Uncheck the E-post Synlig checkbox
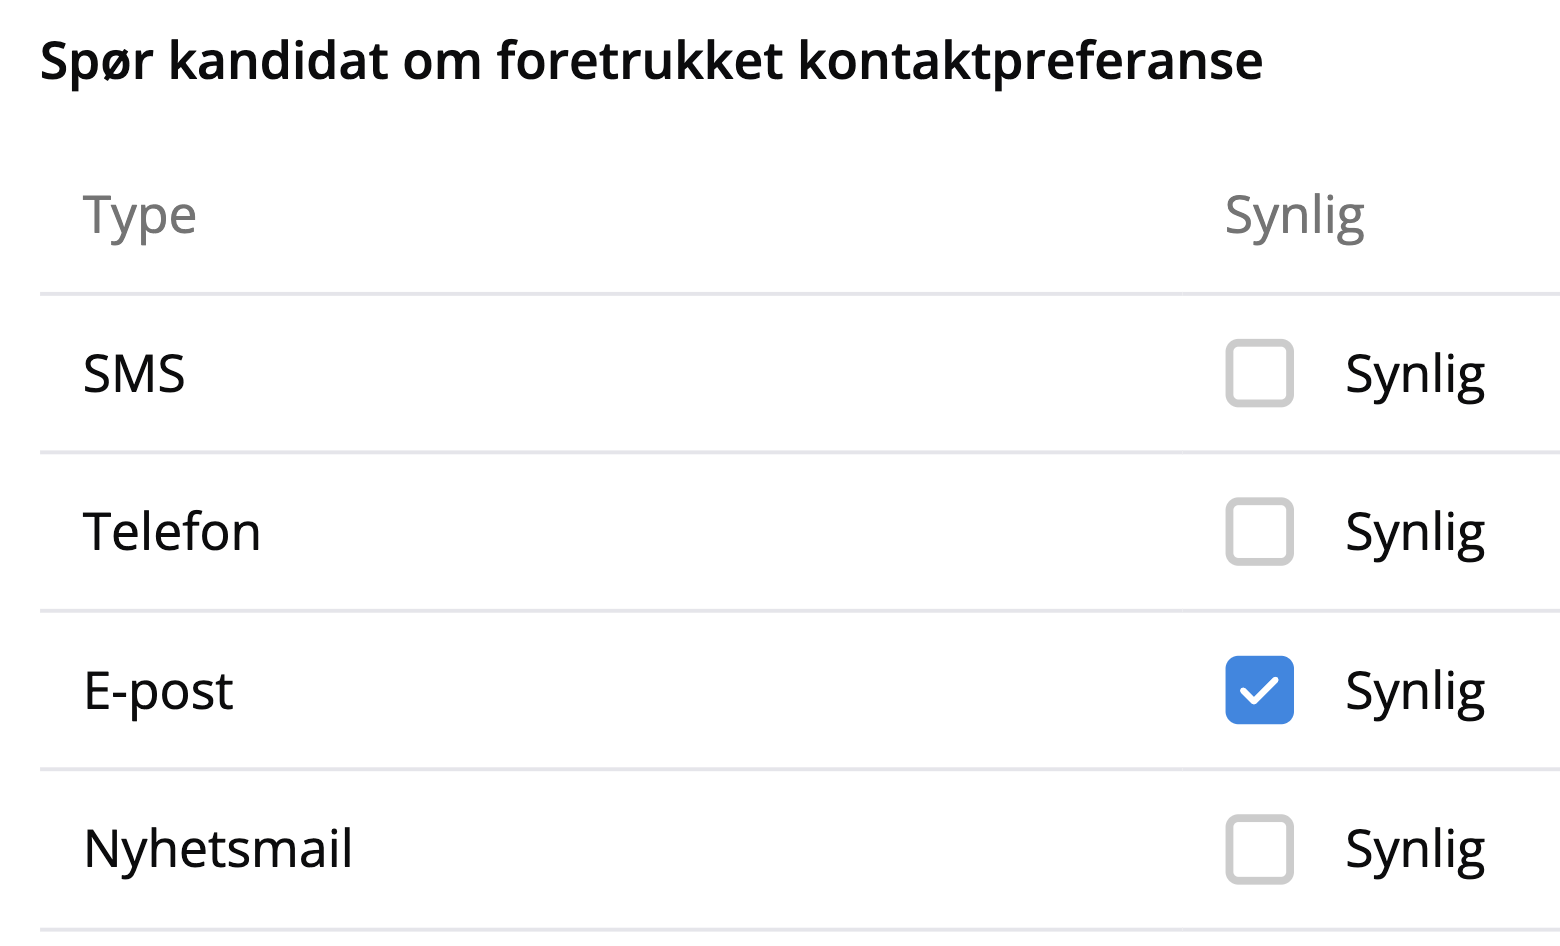1560x946 pixels. pos(1259,690)
